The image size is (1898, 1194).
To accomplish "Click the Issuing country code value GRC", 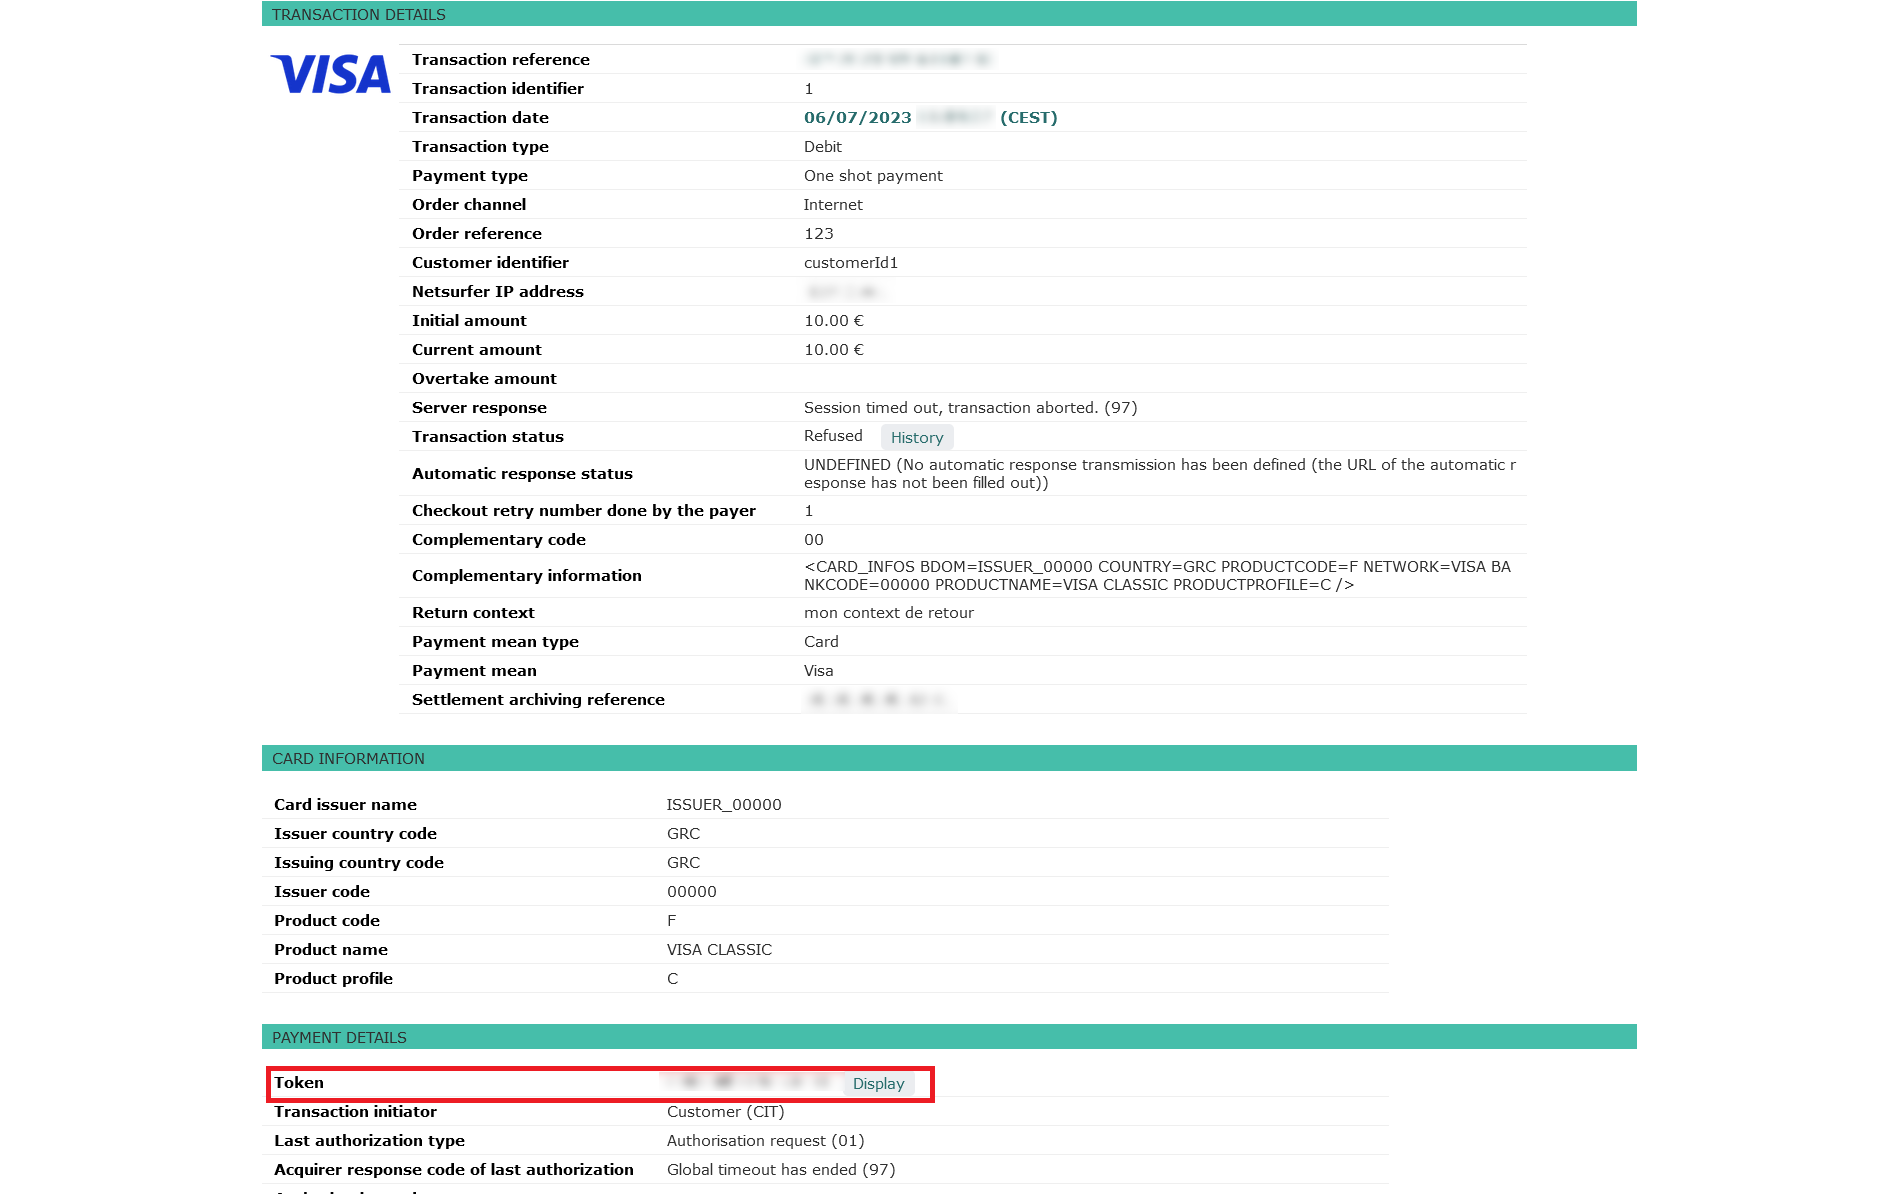I will [683, 863].
